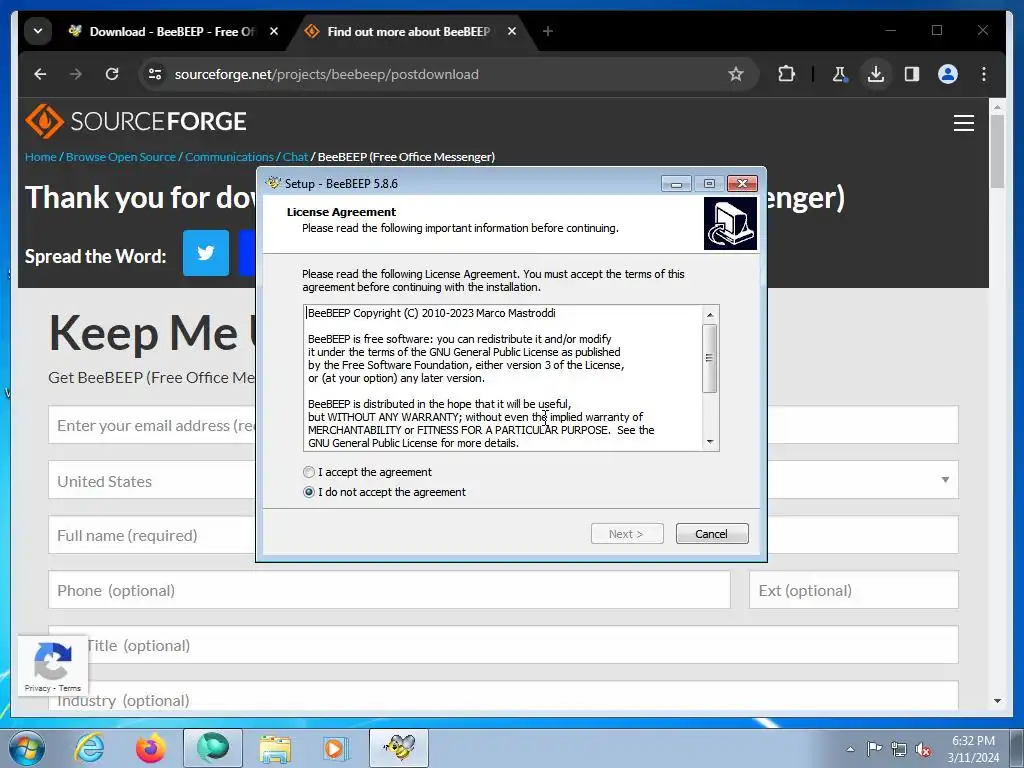Follow the Home breadcrumb link
Viewport: 1024px width, 768px height.
(40, 157)
